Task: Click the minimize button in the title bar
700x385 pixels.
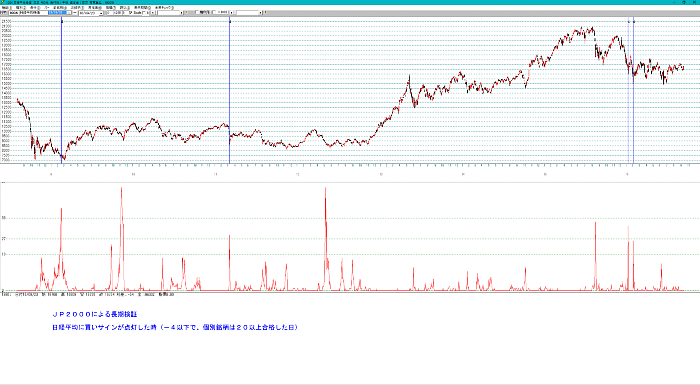Action: [x=674, y=2]
